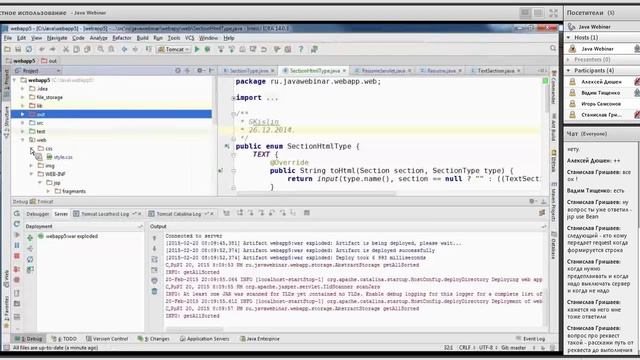Toggle the soft-wrap icon in Output gutter
Image resolution: width=640 pixels, height=360 pixels.
pos(154,259)
